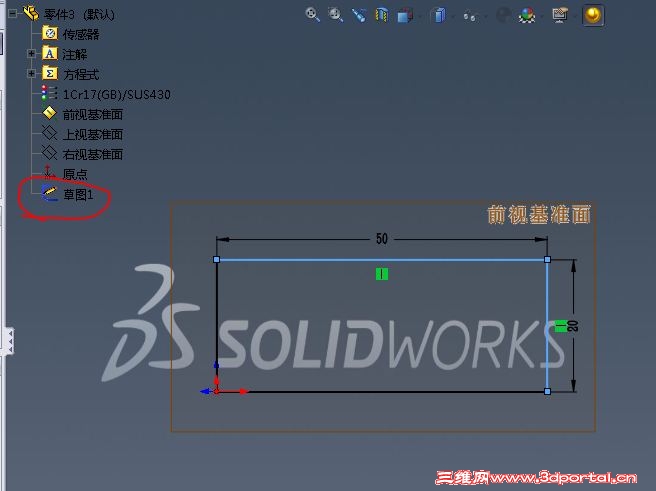
Task: Activate the Section View tool
Action: pyautogui.click(x=382, y=15)
